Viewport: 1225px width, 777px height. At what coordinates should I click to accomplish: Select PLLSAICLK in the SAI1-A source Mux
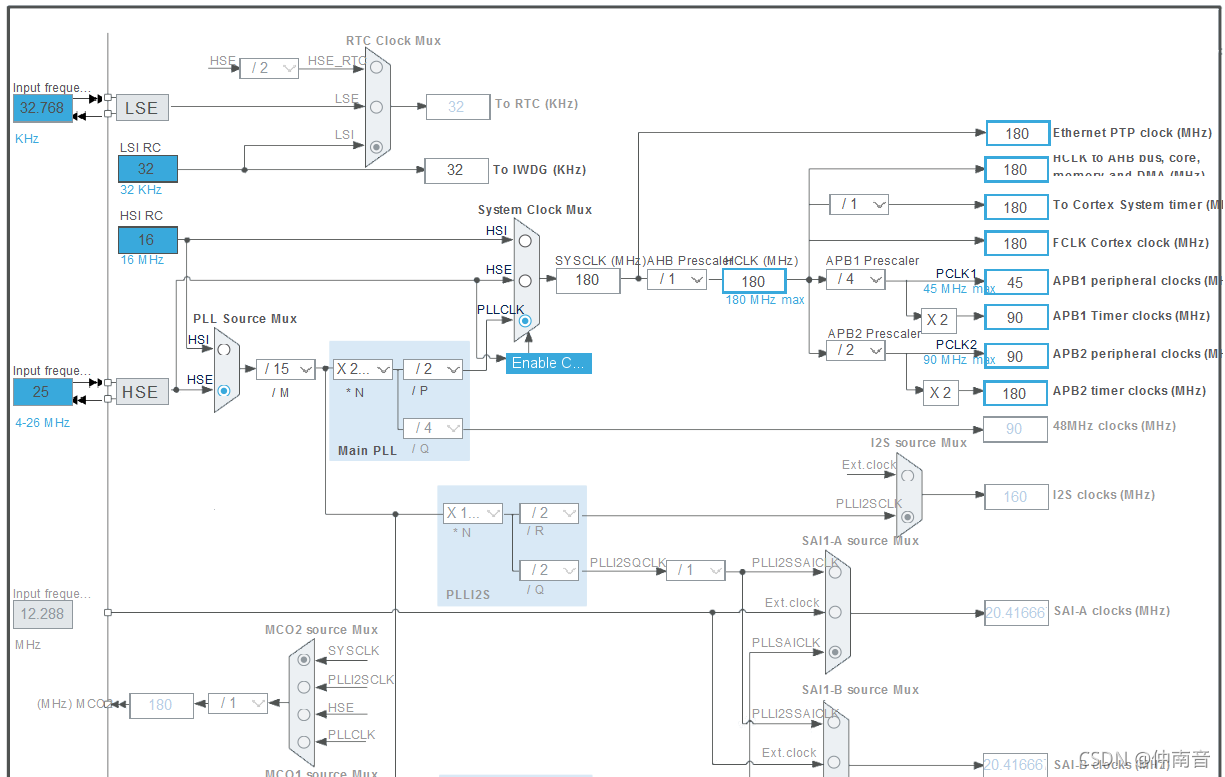pos(836,650)
